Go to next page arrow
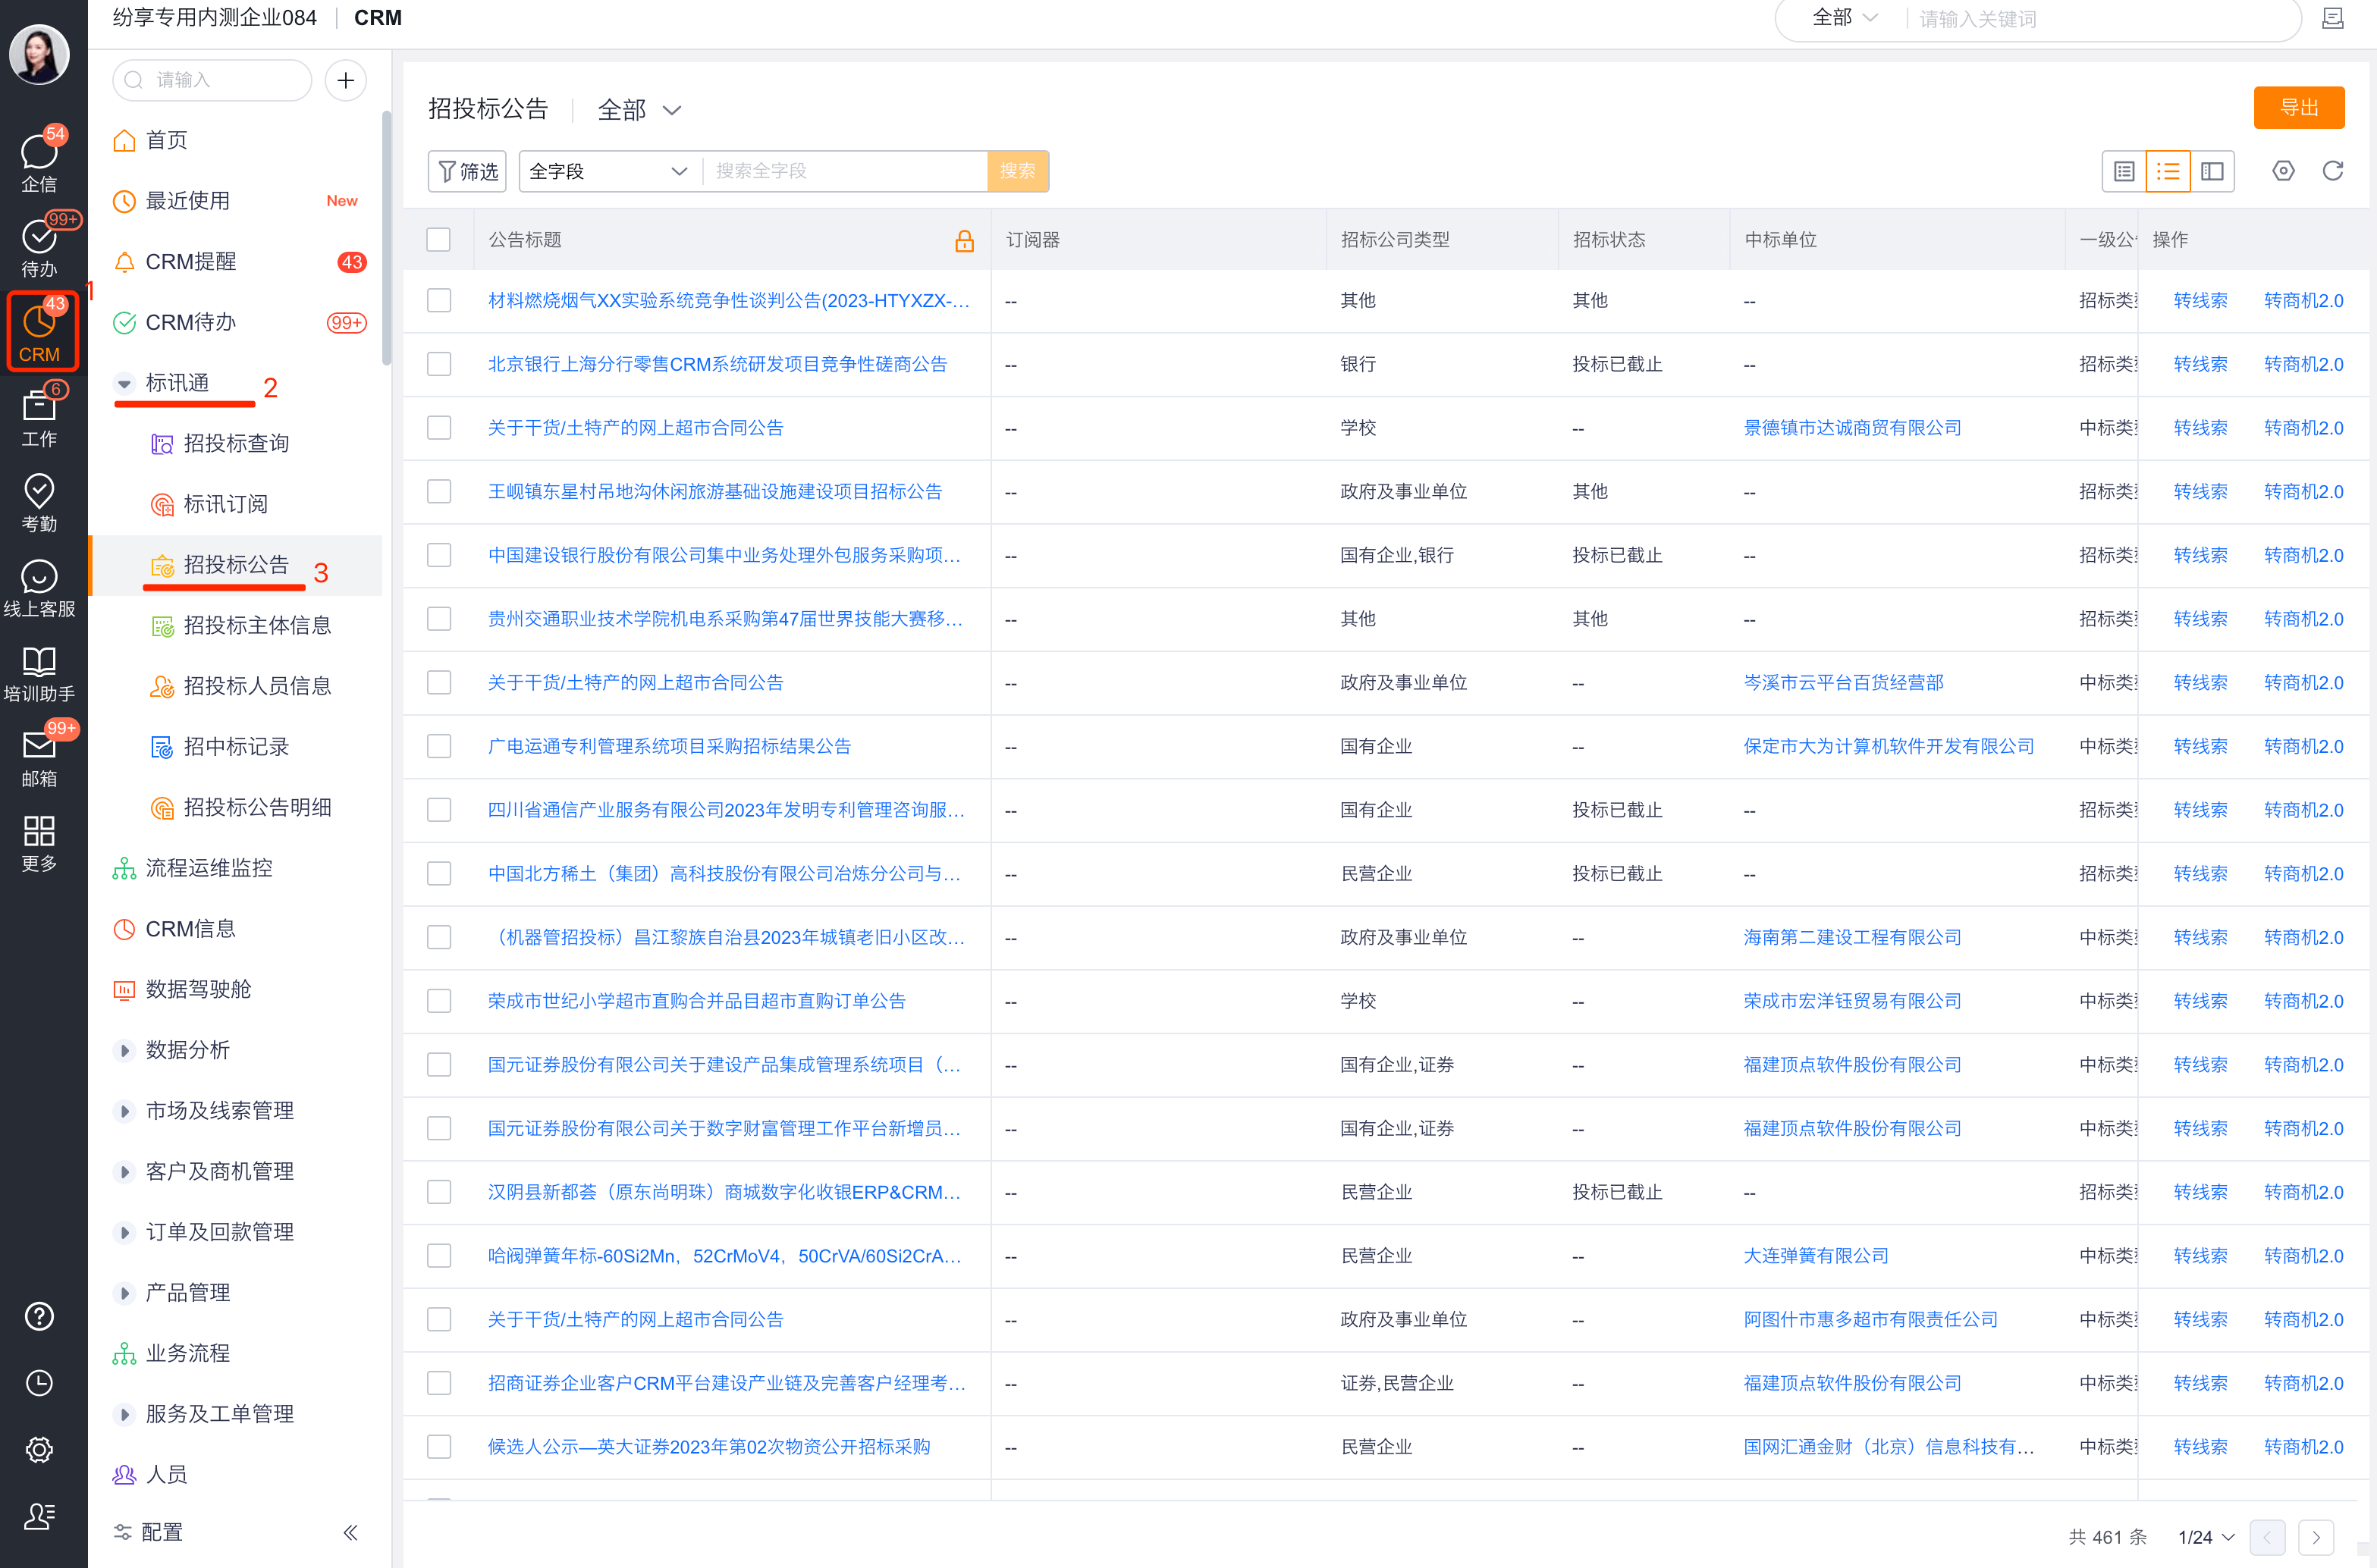The height and width of the screenshot is (1568, 2377). coord(2316,1537)
